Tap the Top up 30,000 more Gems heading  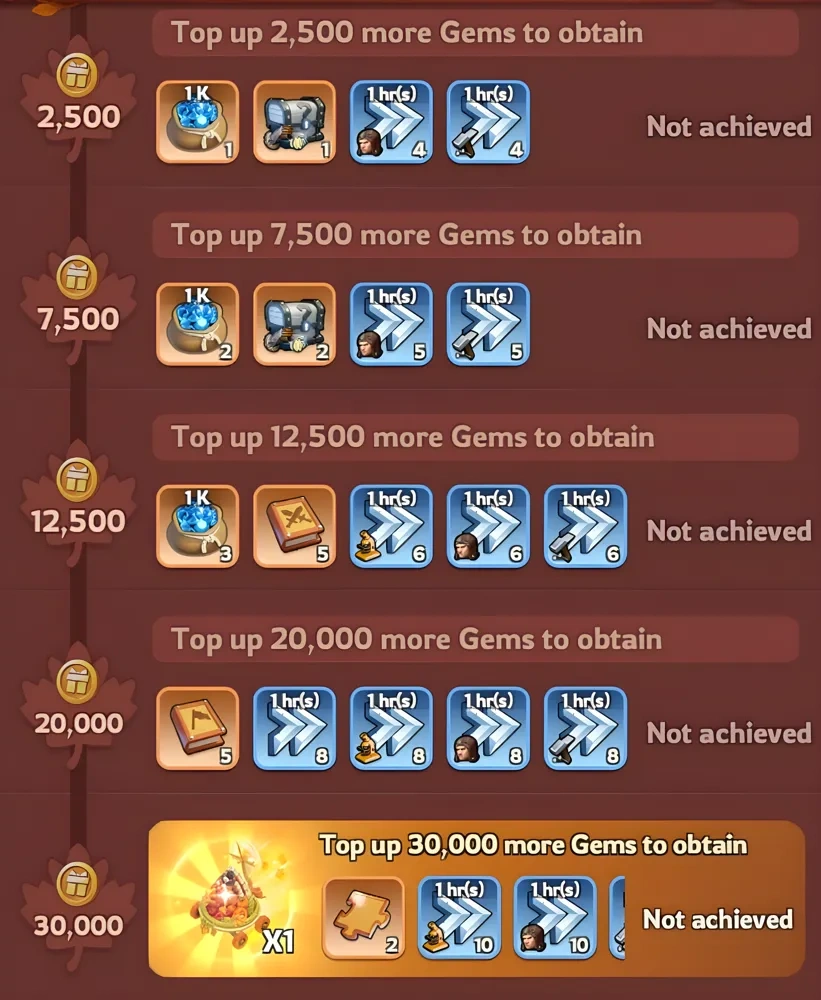click(x=533, y=845)
